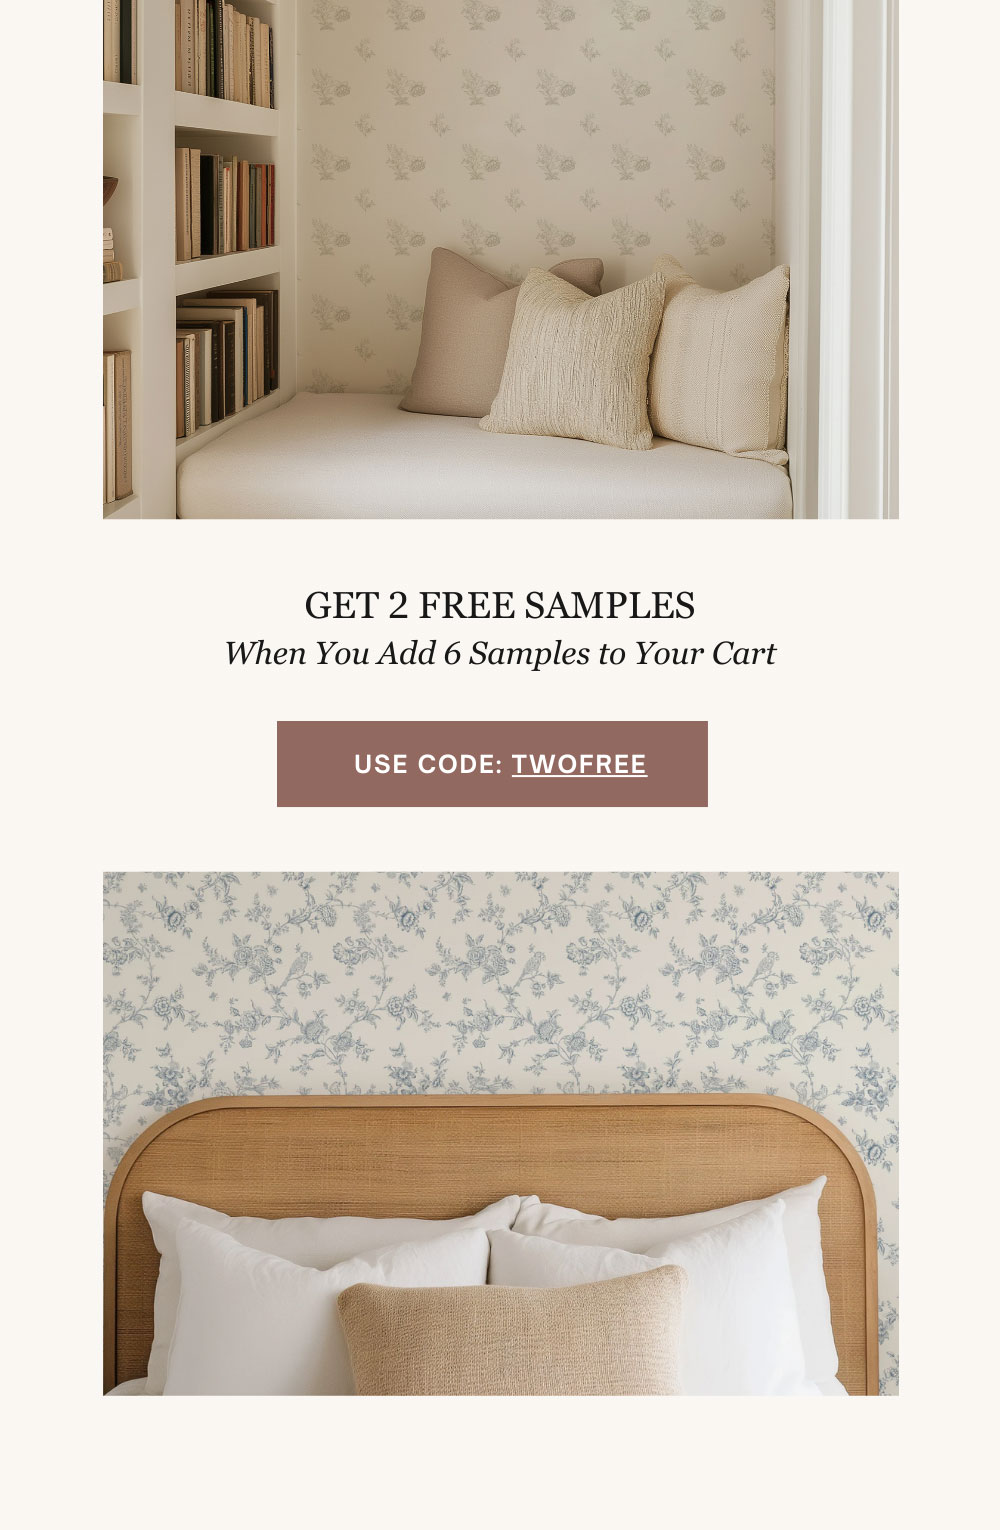Click the crinkled cream center pillow in the nook
The height and width of the screenshot is (1530, 1000).
(x=573, y=358)
